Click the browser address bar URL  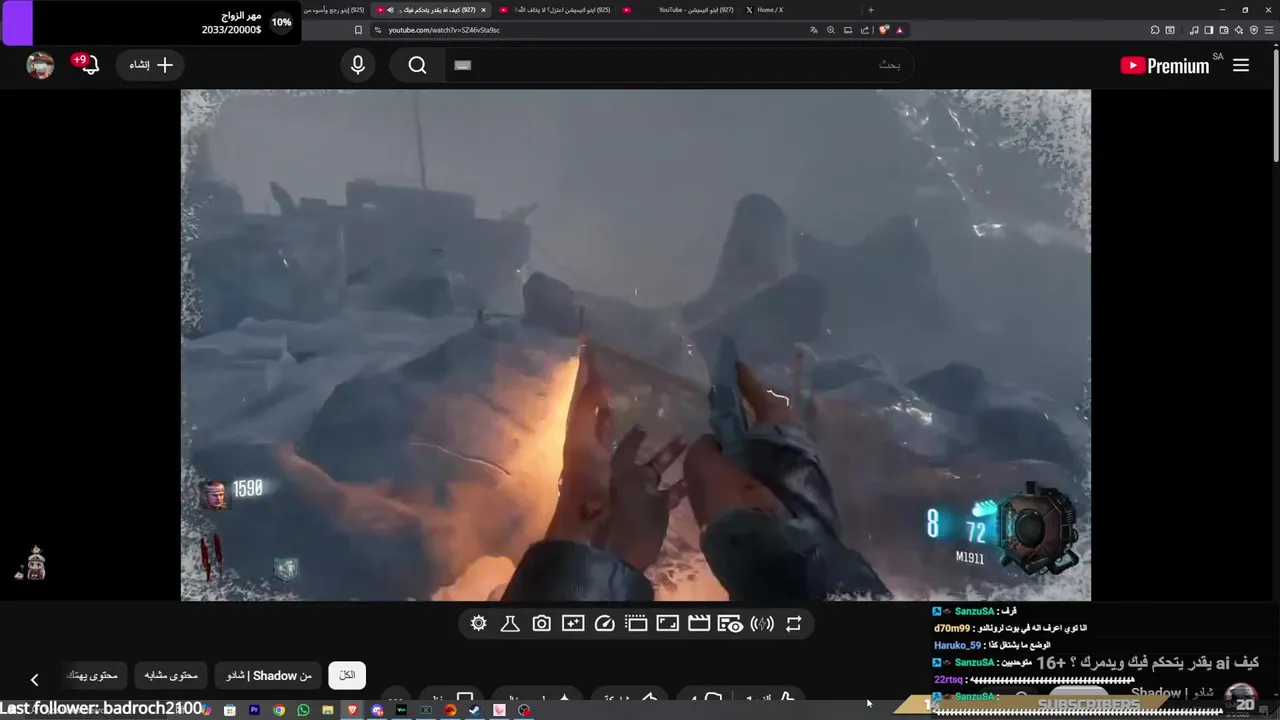click(x=444, y=30)
